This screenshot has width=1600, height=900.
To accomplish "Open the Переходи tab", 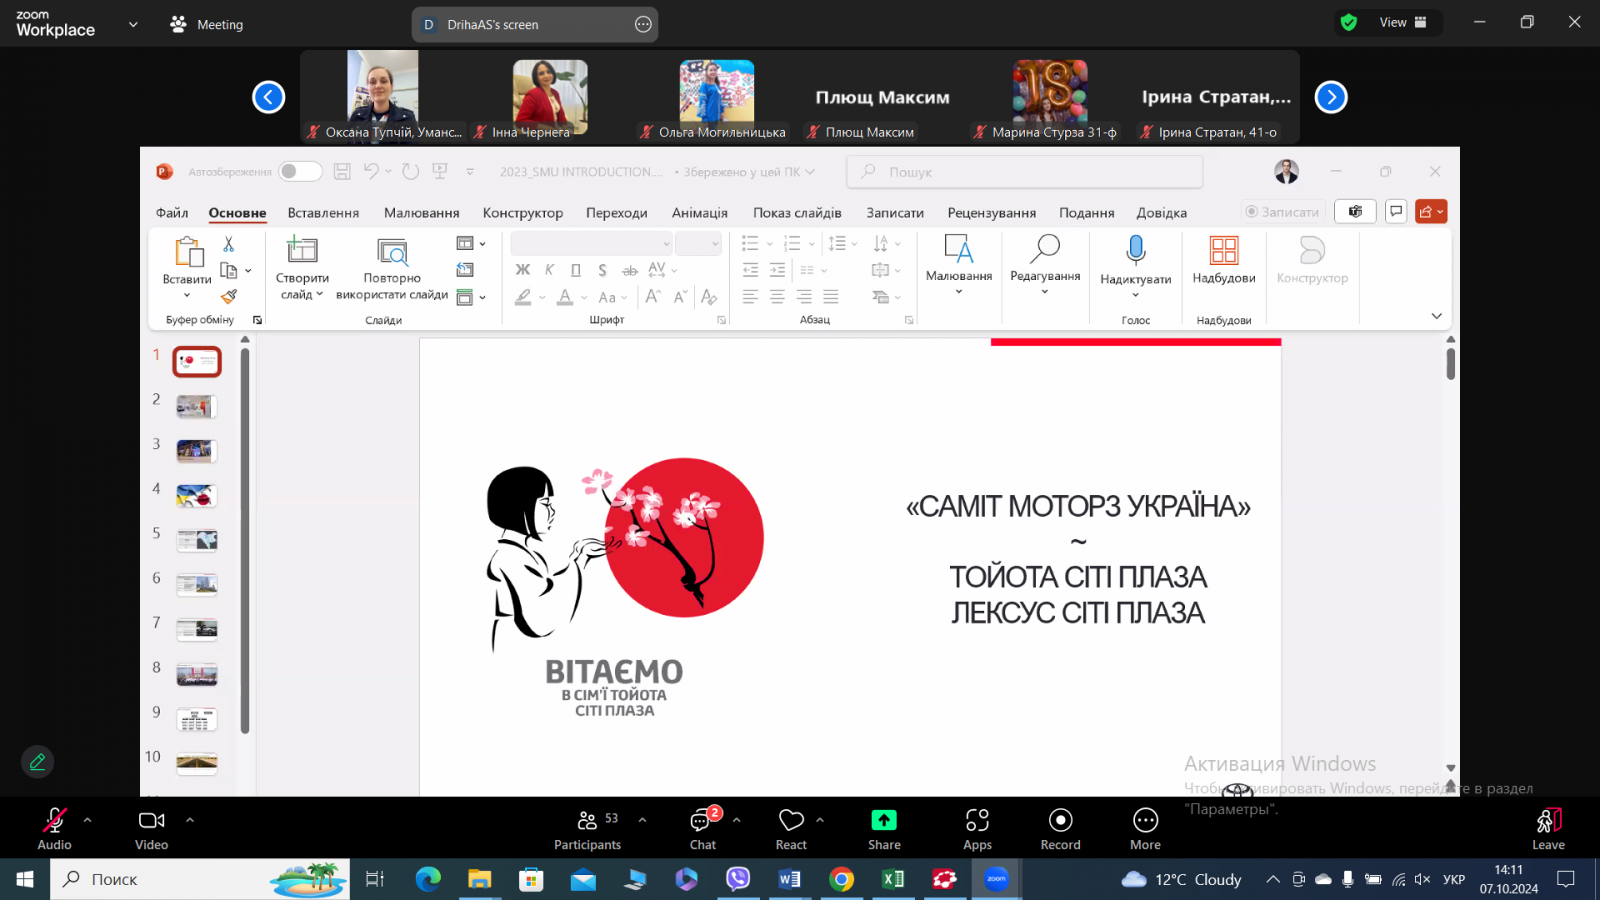I will point(617,213).
